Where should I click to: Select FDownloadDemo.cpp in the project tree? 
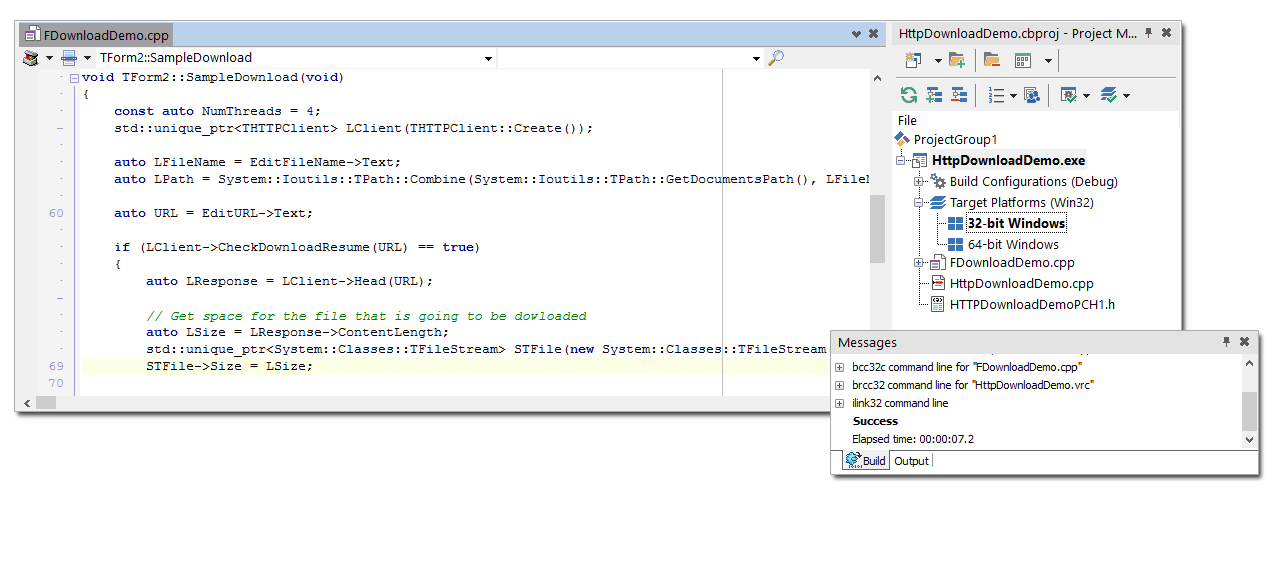click(x=1012, y=262)
